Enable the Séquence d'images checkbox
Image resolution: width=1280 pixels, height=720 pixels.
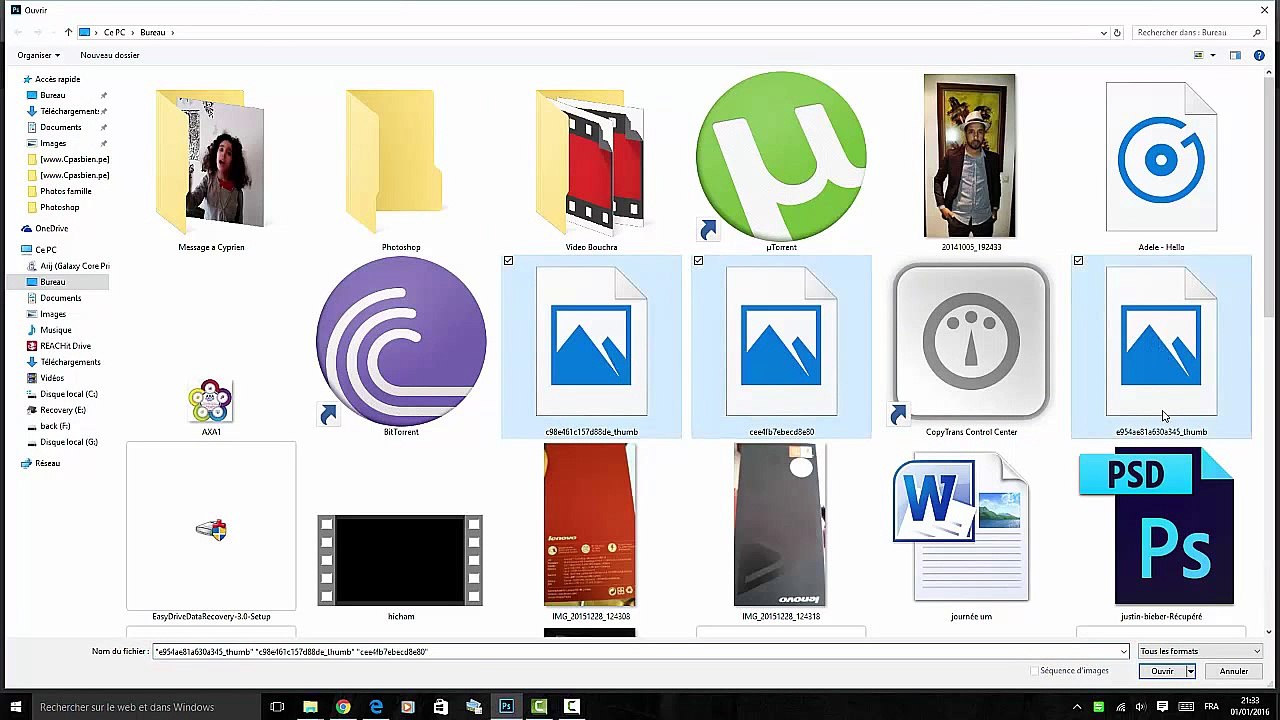(x=1034, y=671)
